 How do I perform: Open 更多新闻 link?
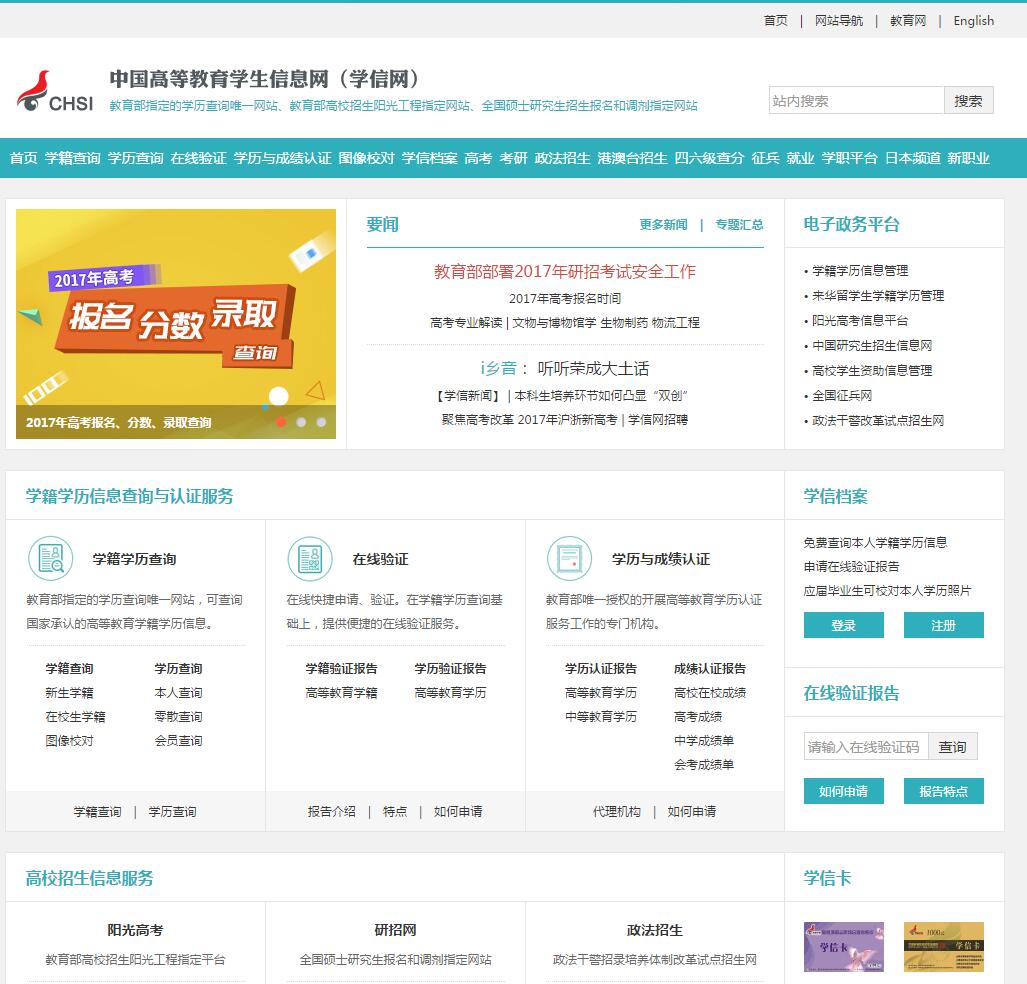pyautogui.click(x=663, y=225)
